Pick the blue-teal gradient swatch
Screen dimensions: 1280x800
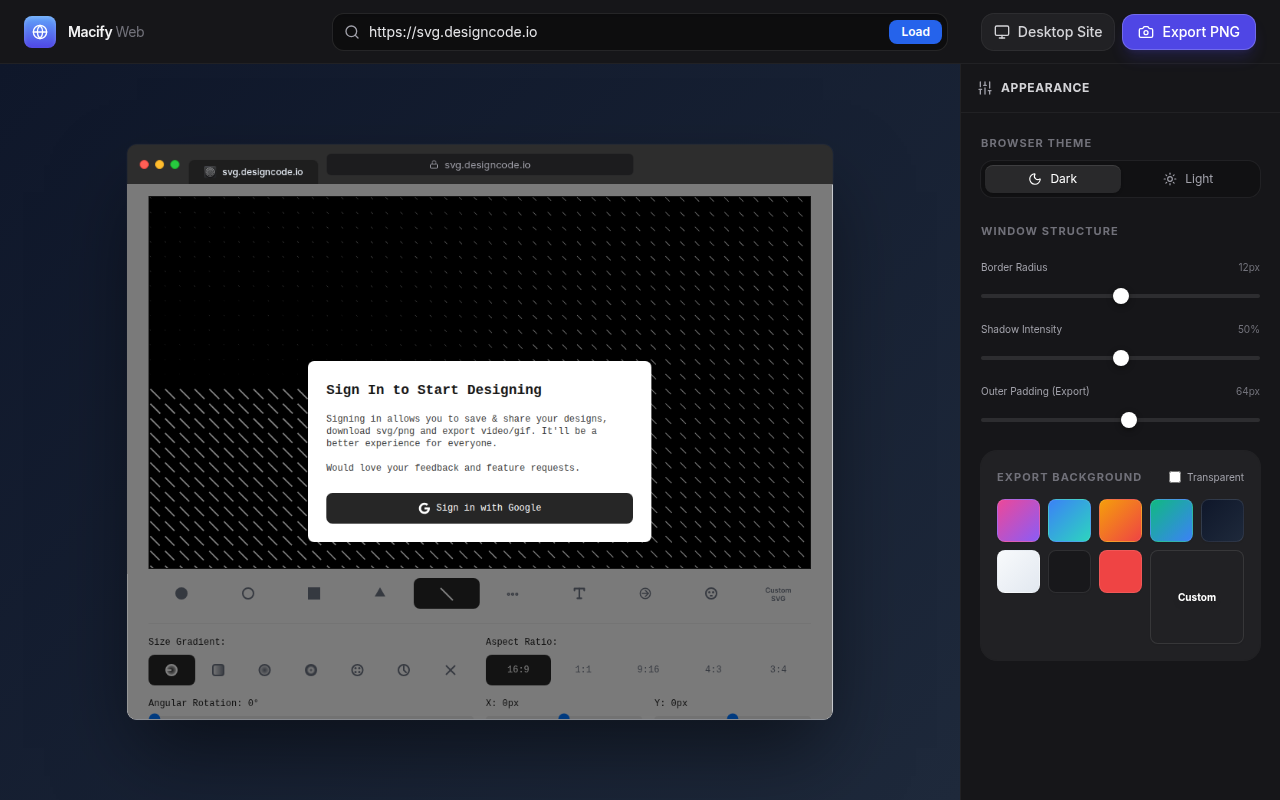(1069, 520)
